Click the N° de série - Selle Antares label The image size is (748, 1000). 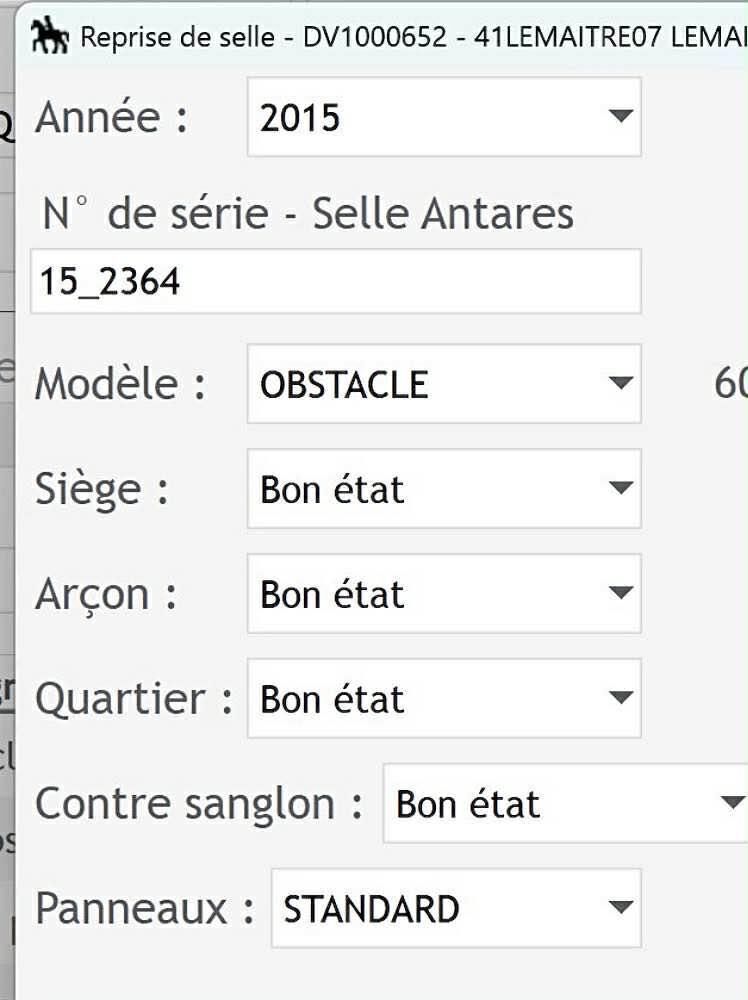pyautogui.click(x=308, y=213)
